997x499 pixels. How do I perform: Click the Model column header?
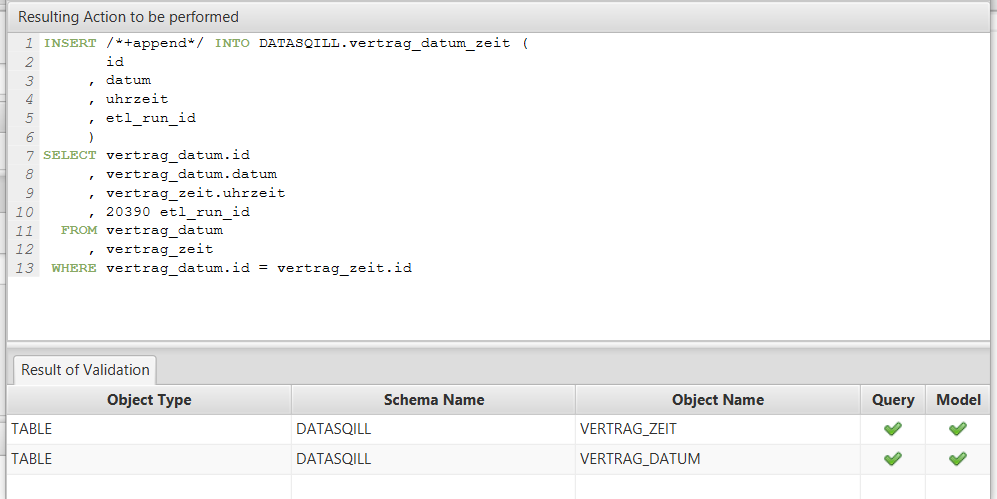[x=958, y=400]
